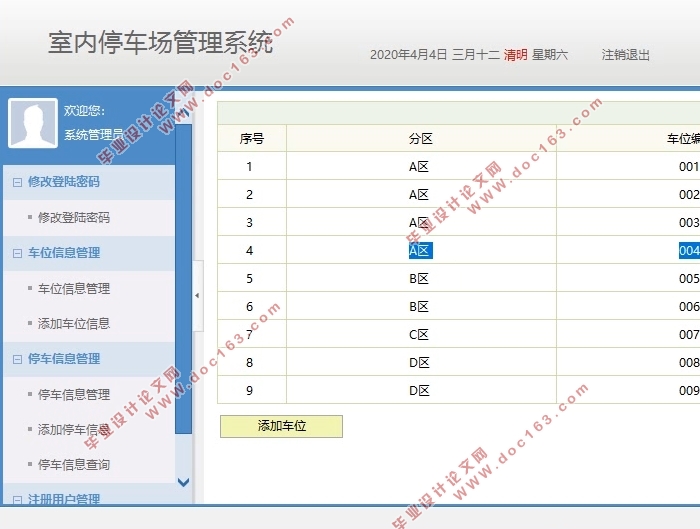This screenshot has height=529, width=700.
Task: Click the sidebar collapse arrow handle
Action: [x=197, y=296]
